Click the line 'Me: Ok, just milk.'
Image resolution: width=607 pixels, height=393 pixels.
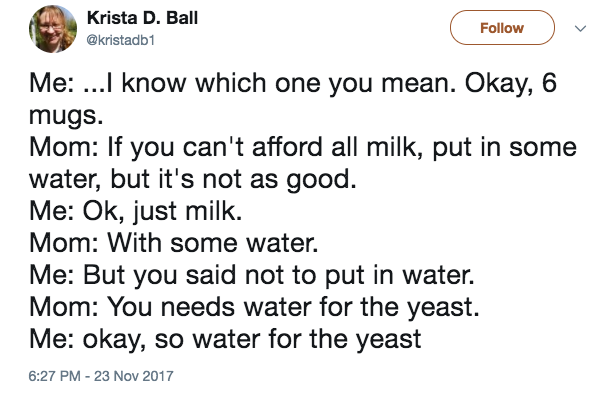[135, 211]
